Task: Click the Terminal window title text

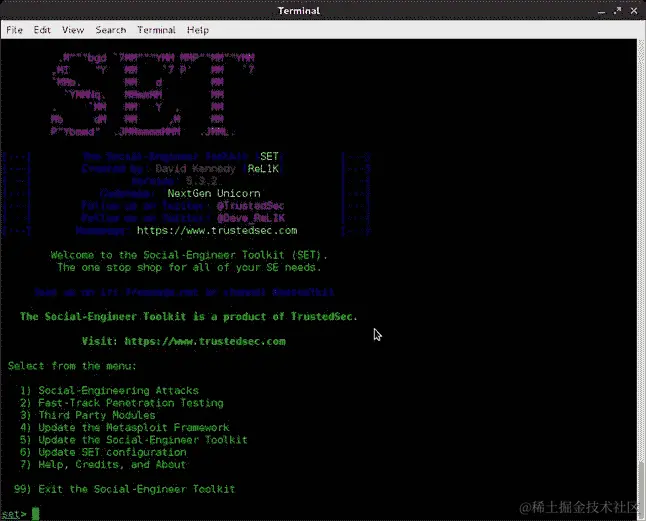Action: click(299, 11)
